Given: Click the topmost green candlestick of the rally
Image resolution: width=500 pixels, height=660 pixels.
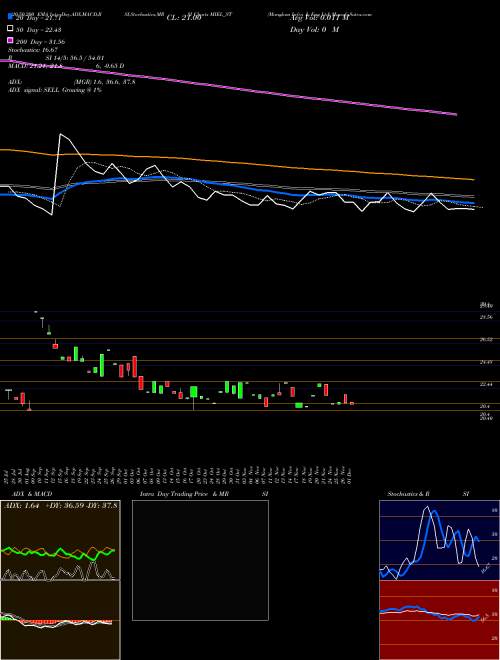Looking at the screenshot, I should click(x=36, y=311).
